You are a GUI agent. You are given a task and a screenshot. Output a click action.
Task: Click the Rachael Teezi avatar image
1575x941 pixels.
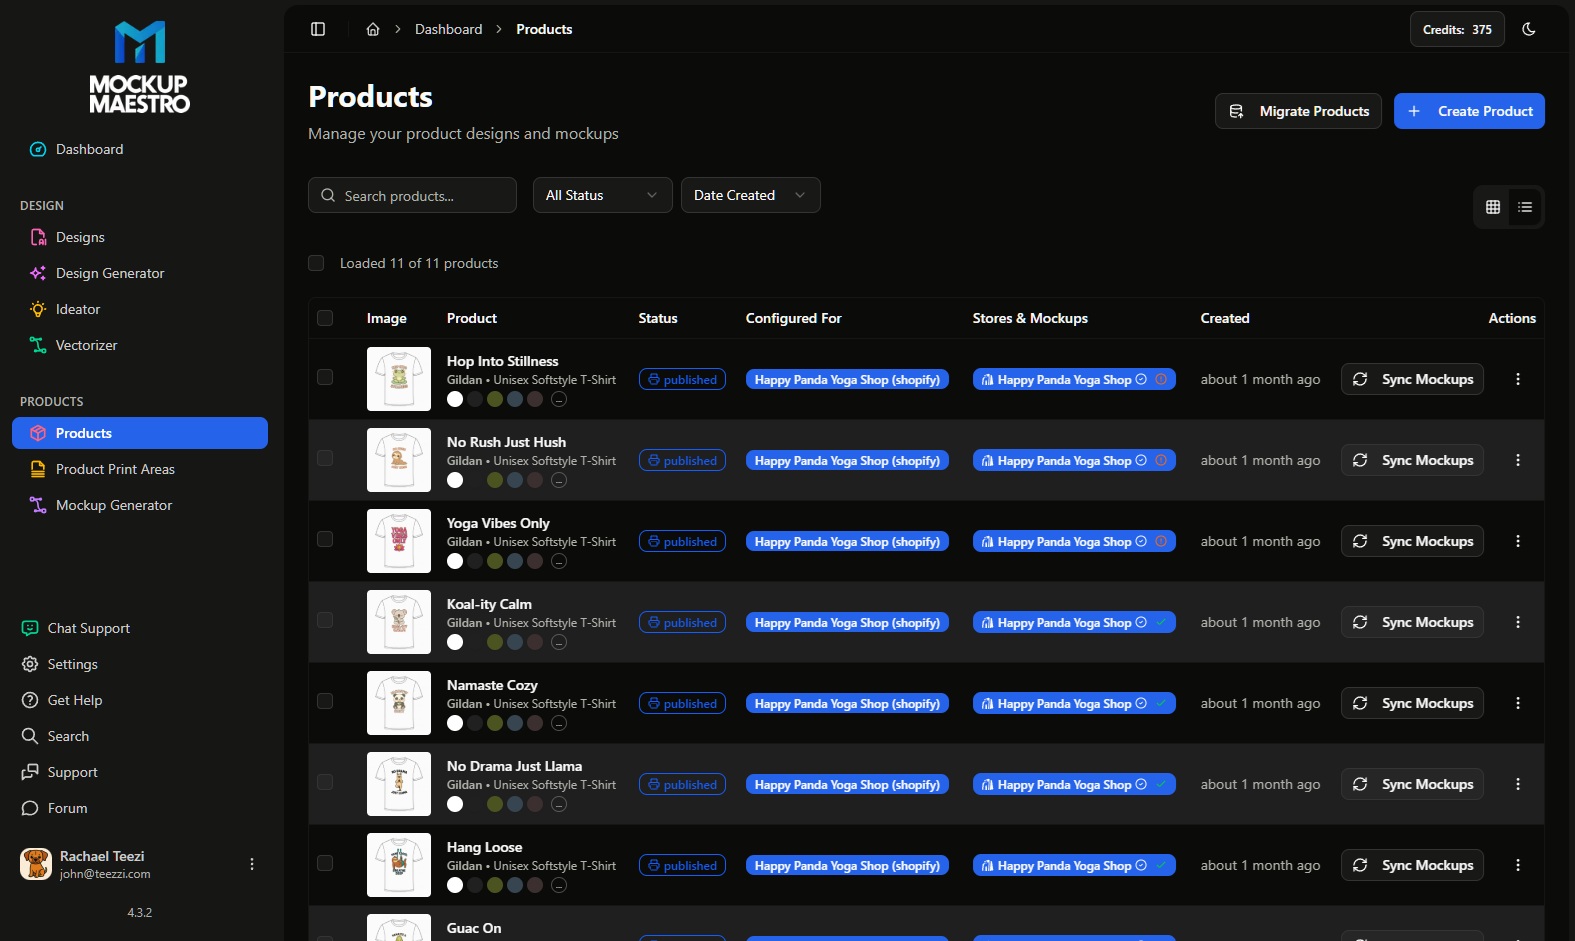pyautogui.click(x=36, y=864)
